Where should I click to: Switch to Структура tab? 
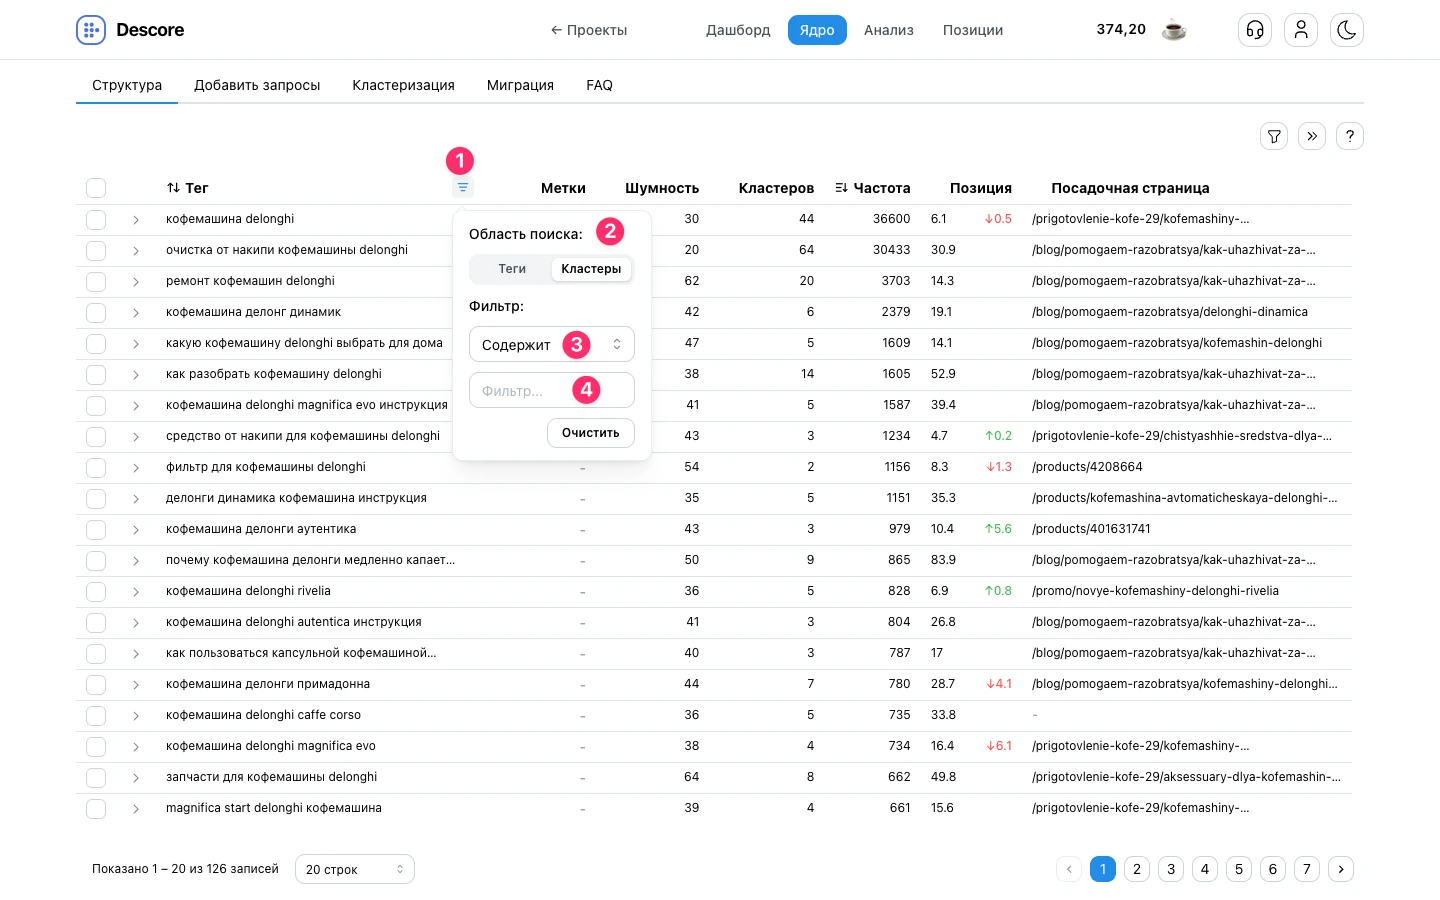point(127,85)
